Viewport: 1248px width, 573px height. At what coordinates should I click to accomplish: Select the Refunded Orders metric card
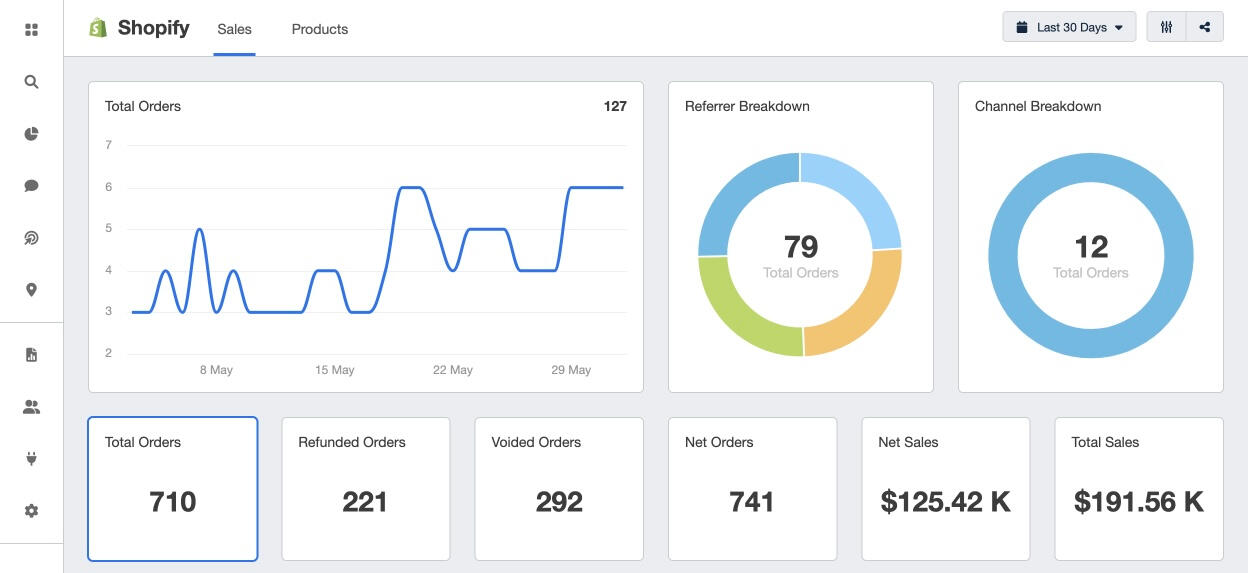(365, 489)
